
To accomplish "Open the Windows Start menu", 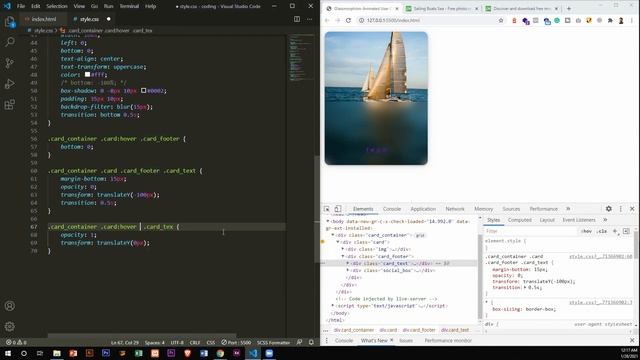I will pyautogui.click(x=8, y=353).
